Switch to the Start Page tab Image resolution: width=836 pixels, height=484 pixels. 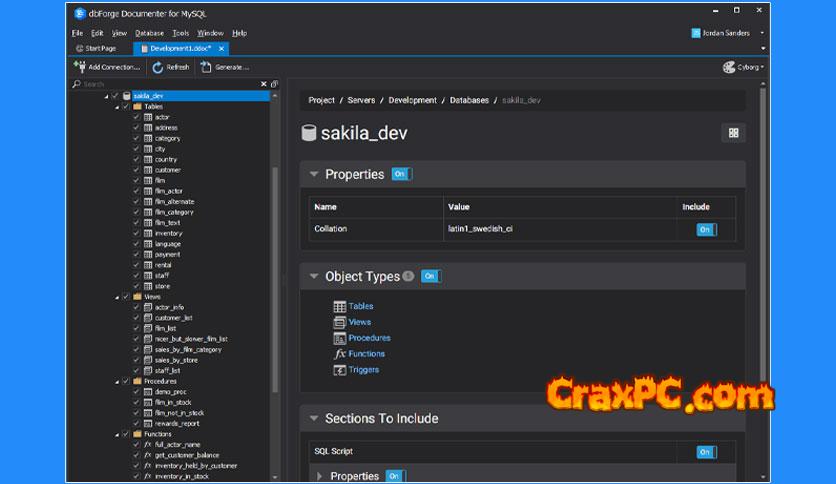(100, 48)
